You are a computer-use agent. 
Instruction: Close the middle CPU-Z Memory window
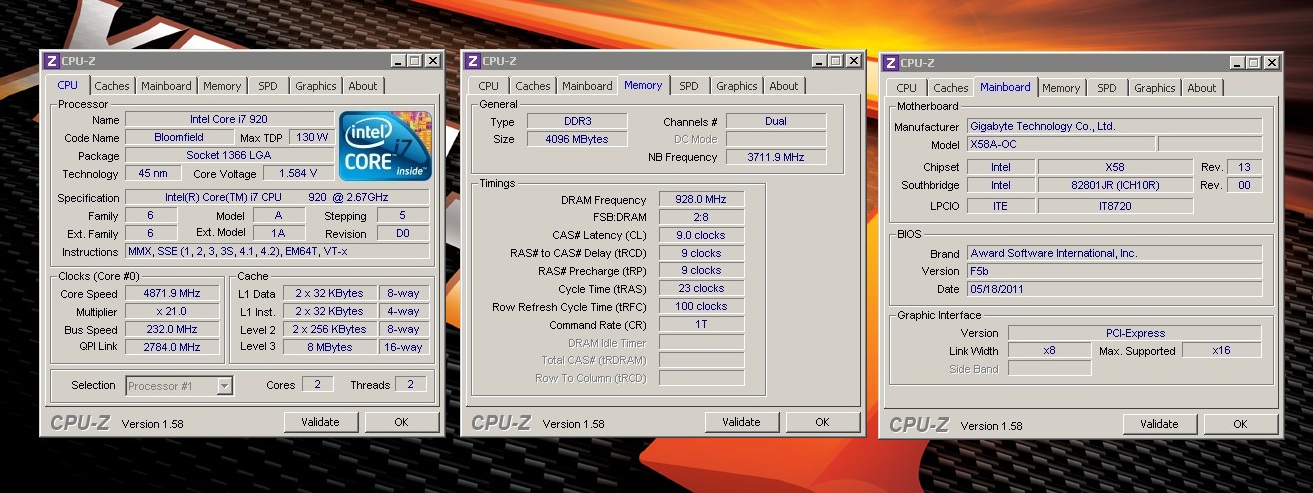pyautogui.click(x=853, y=61)
